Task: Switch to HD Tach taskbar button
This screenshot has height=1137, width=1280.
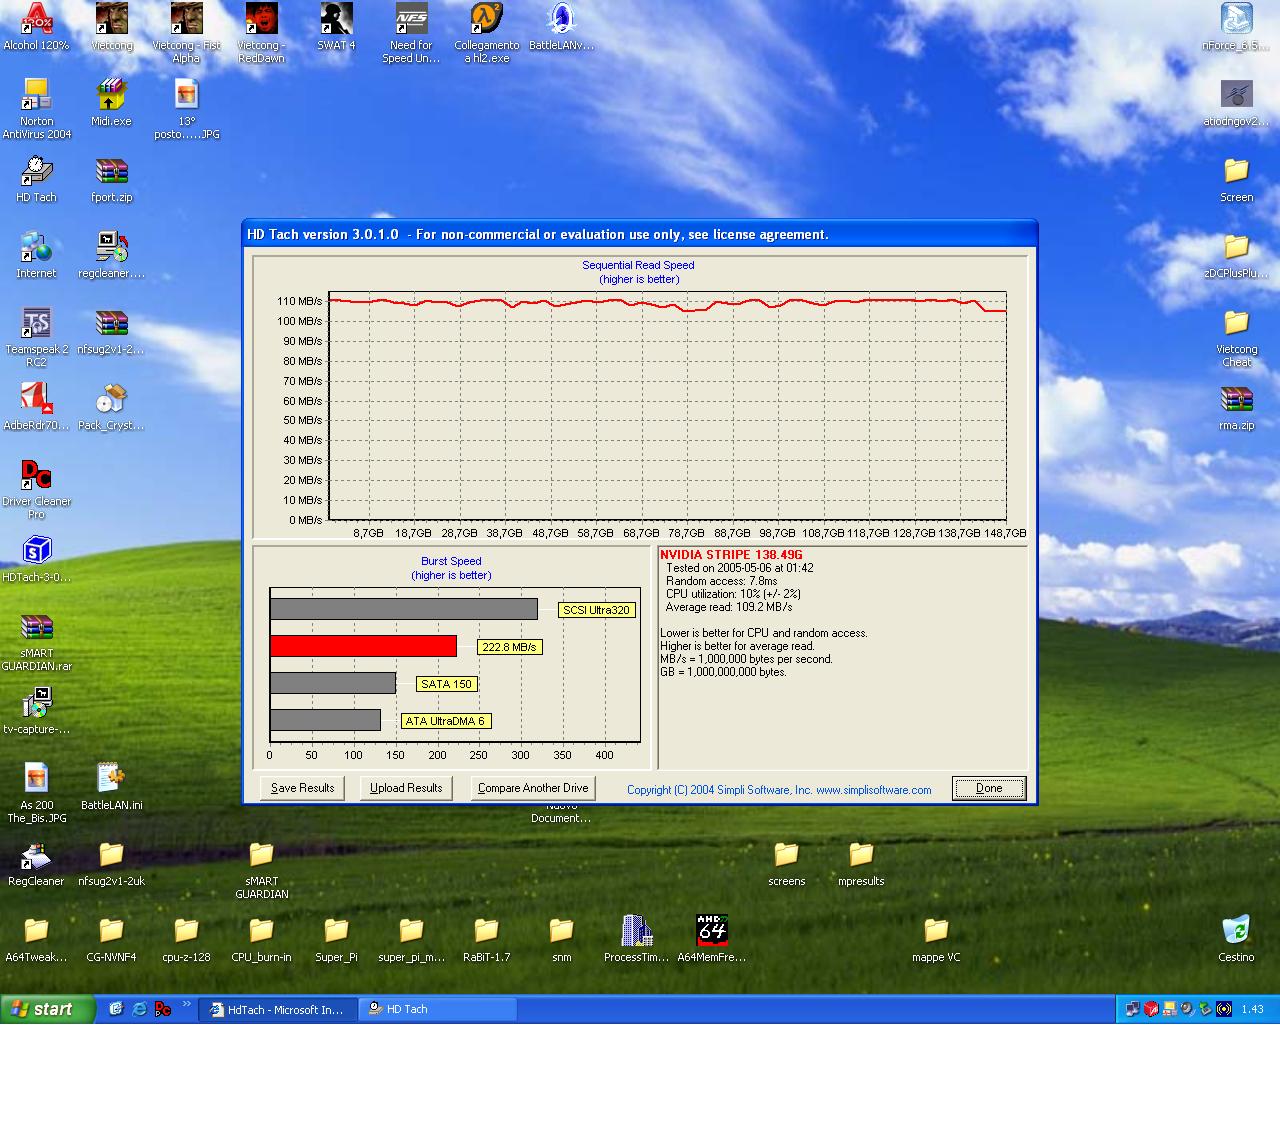Action: [439, 1010]
